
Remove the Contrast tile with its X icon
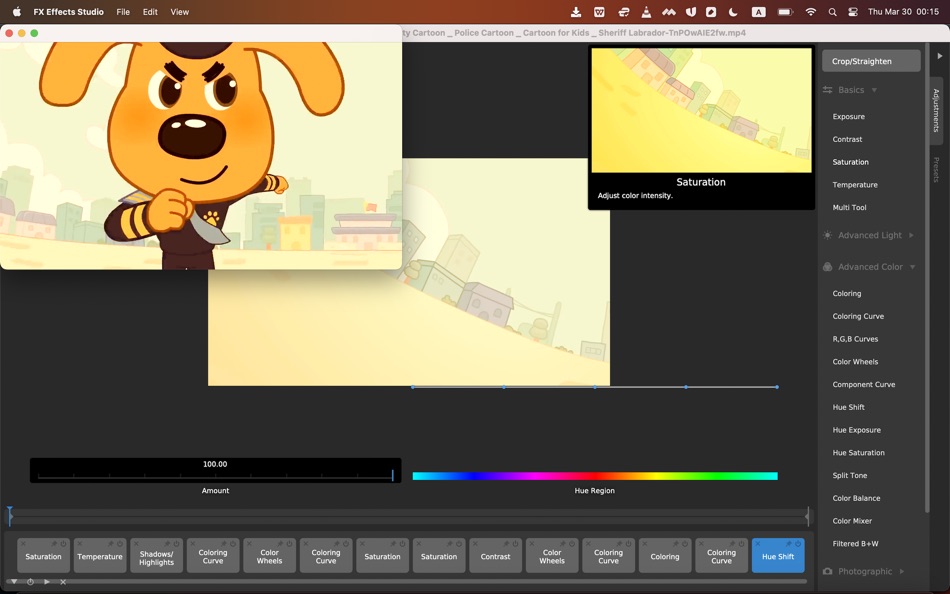475,544
